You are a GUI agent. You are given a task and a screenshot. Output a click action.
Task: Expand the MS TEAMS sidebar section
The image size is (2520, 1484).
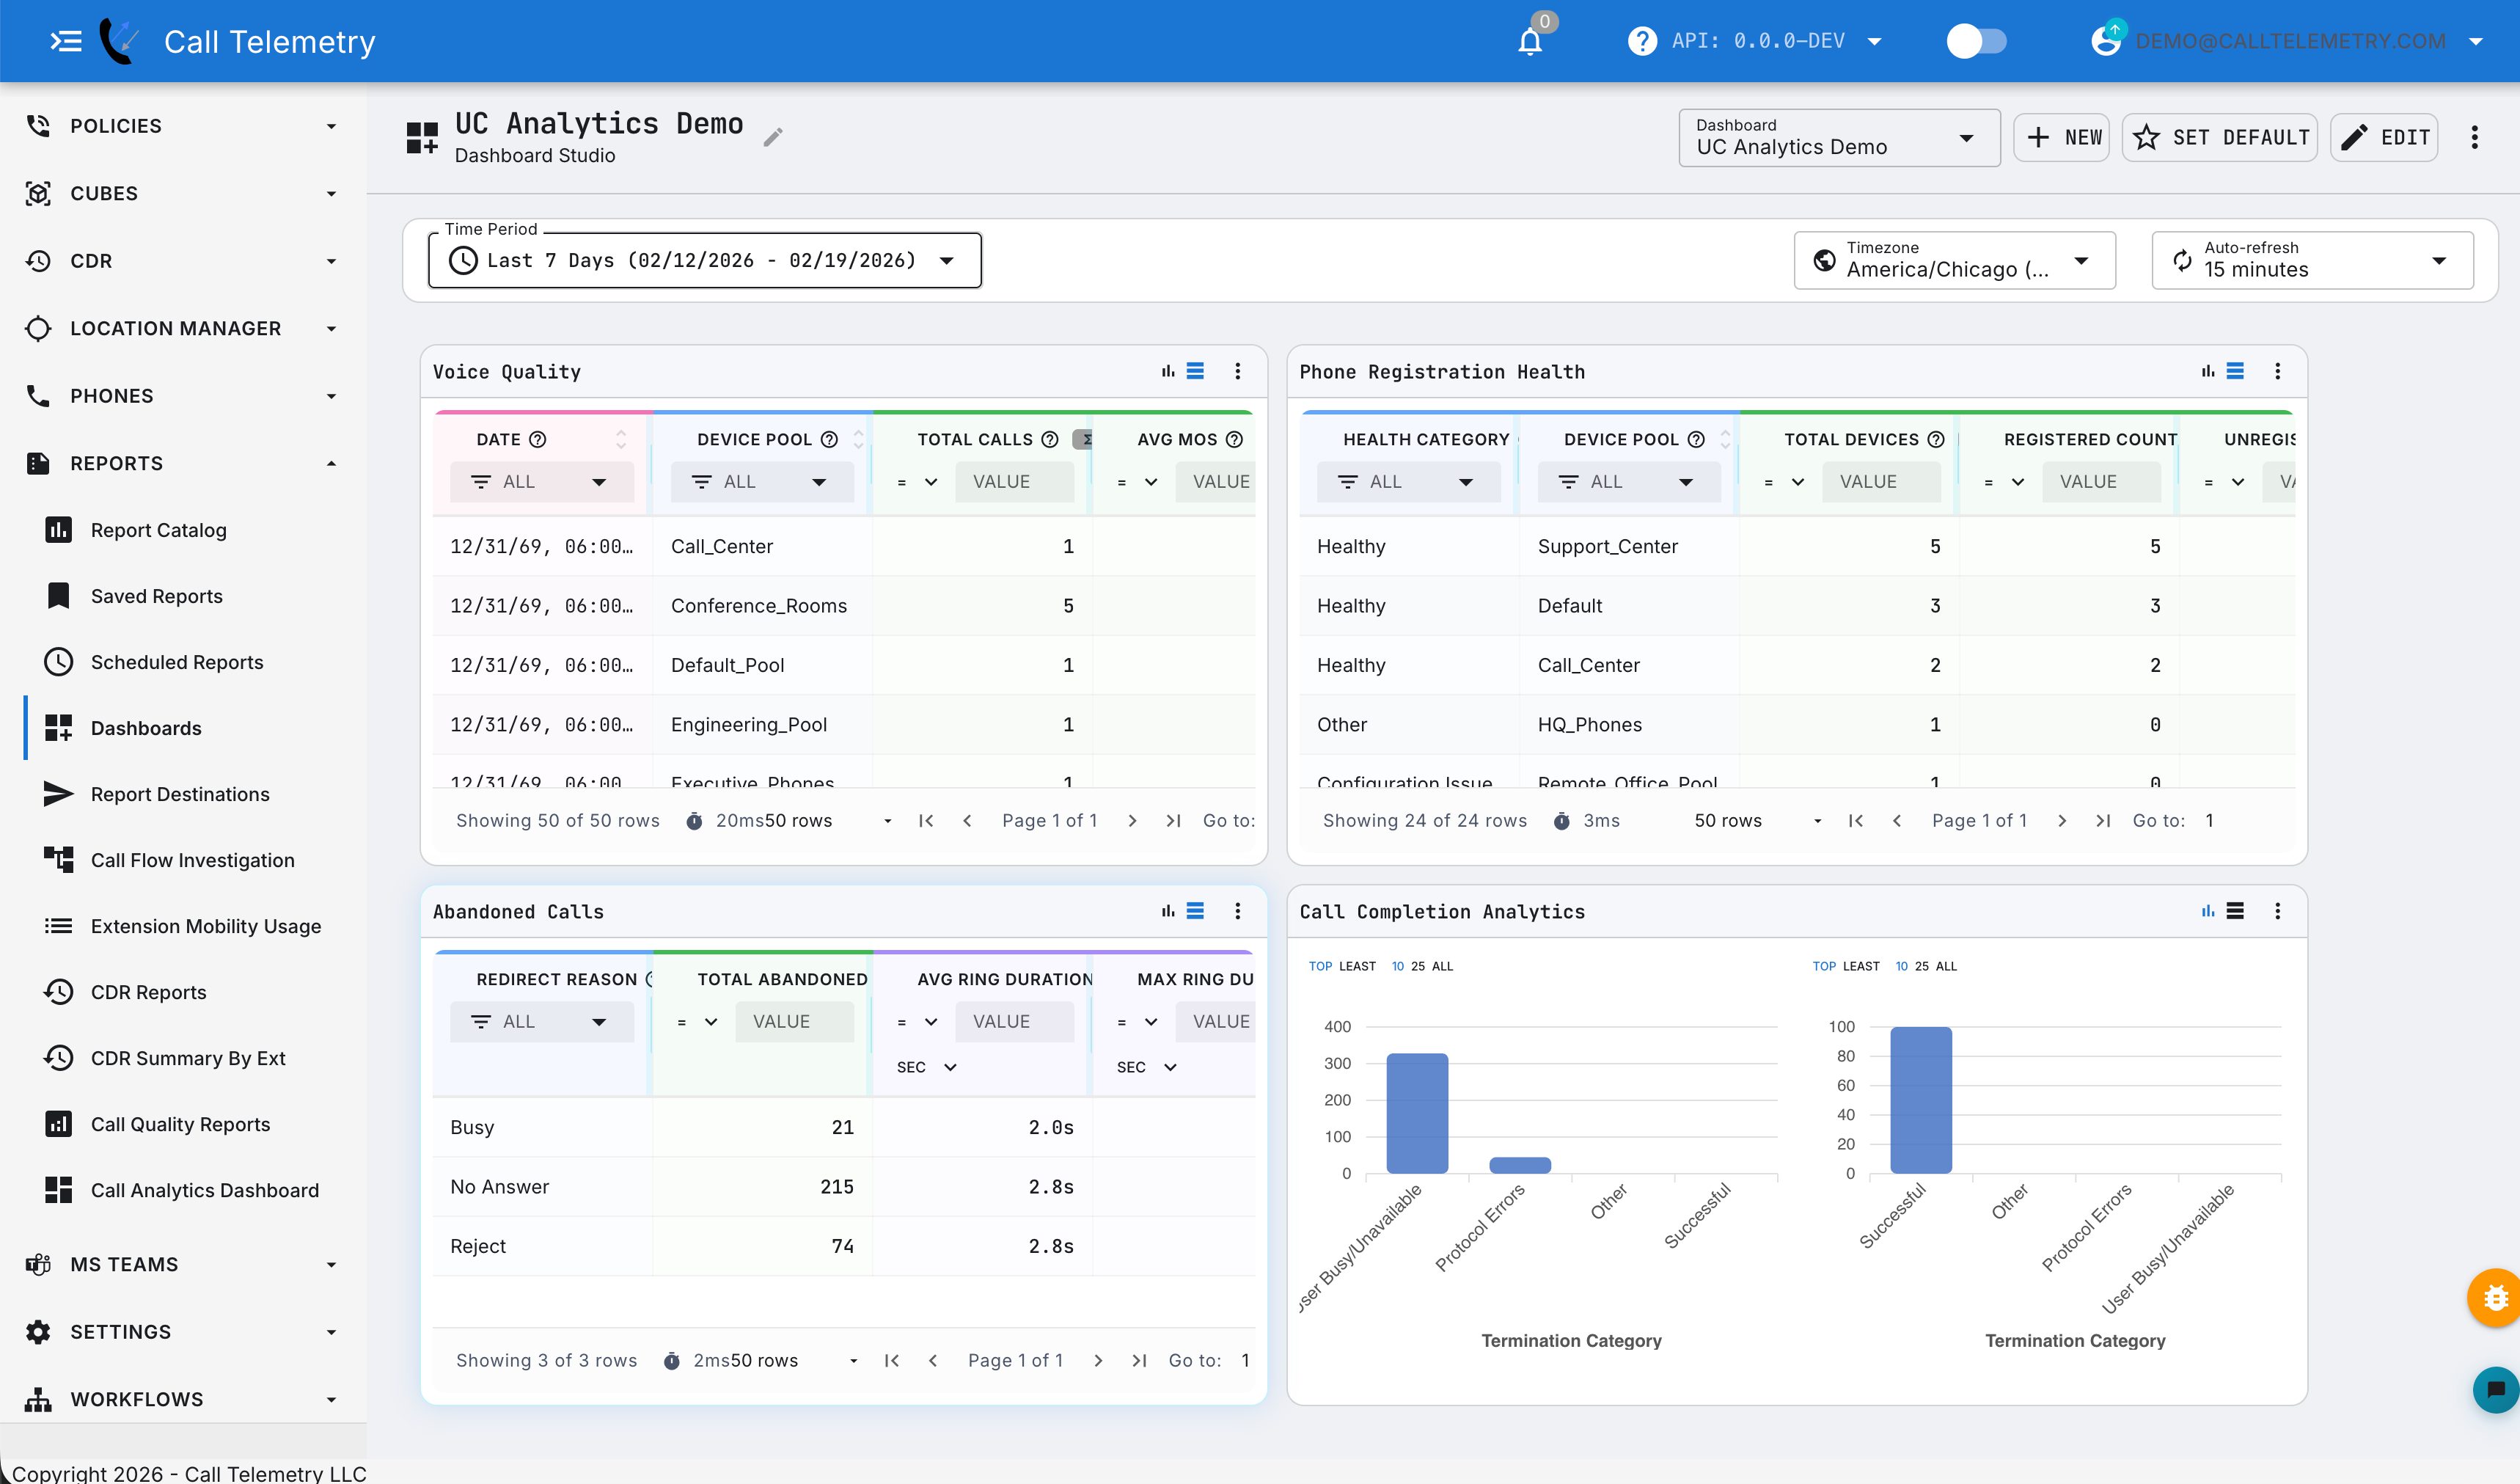click(183, 1264)
